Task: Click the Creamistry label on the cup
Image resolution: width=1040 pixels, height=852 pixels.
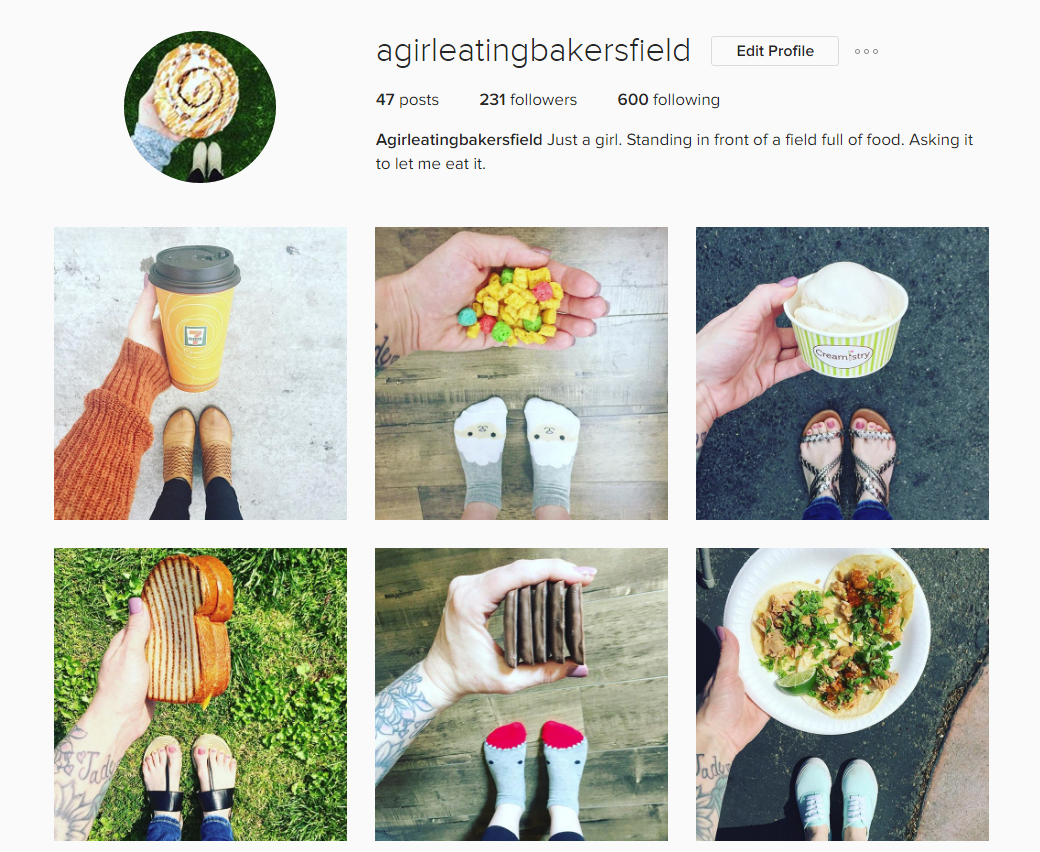Action: click(x=842, y=355)
